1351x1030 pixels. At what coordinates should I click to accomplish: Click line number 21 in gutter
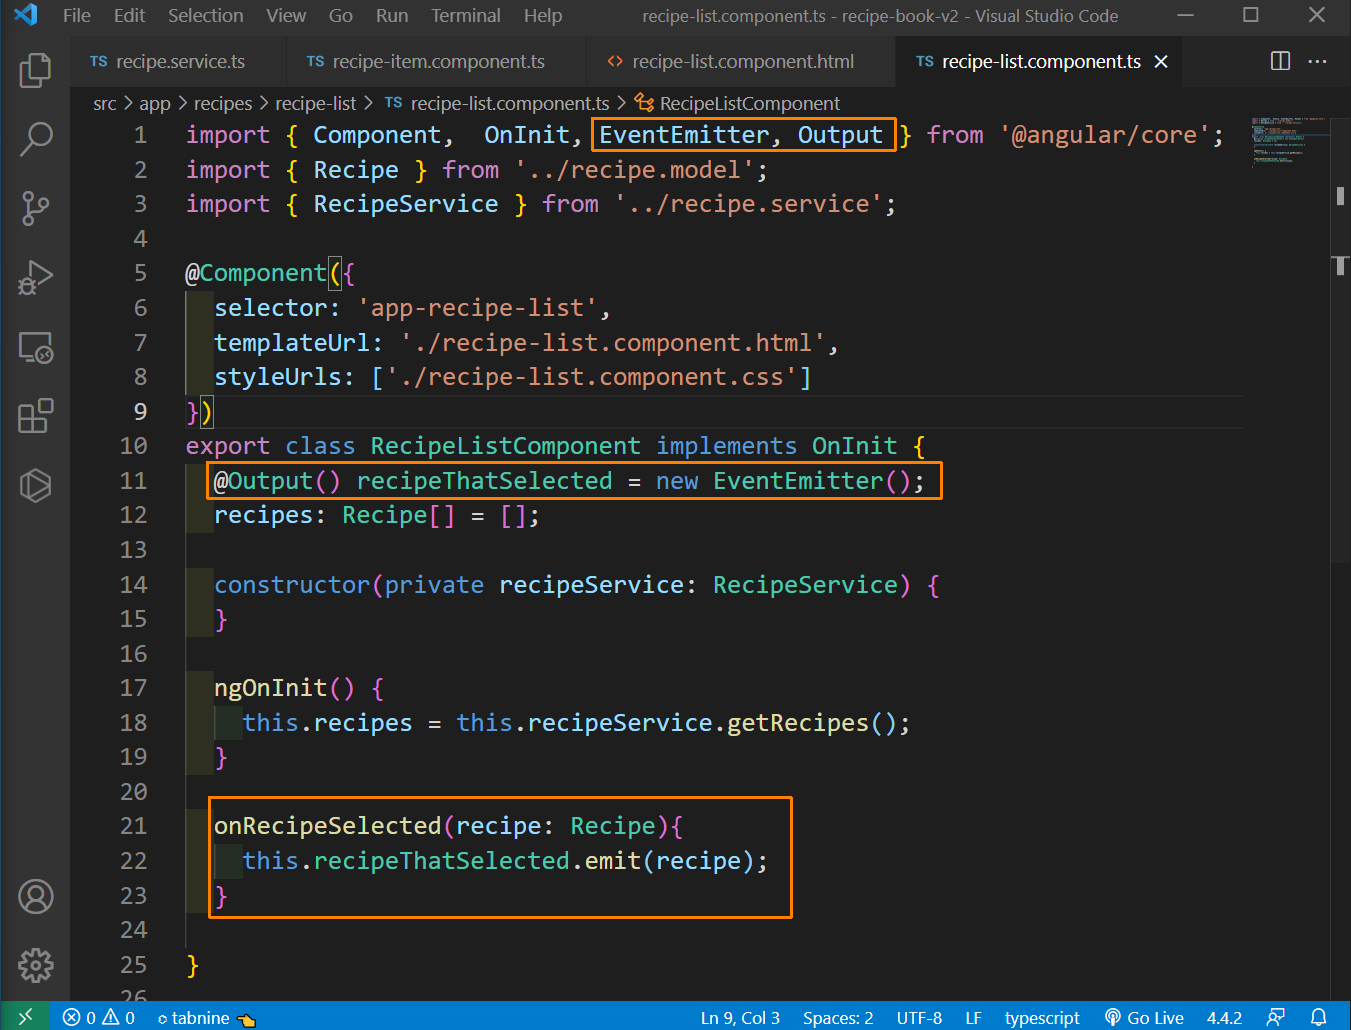tap(133, 826)
